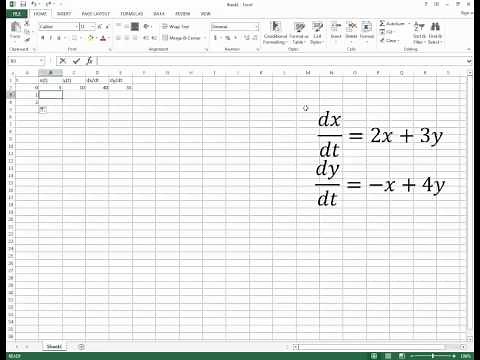480x360 pixels.
Task: Confirm the cell entry with checkmark
Action: [x=76, y=61]
